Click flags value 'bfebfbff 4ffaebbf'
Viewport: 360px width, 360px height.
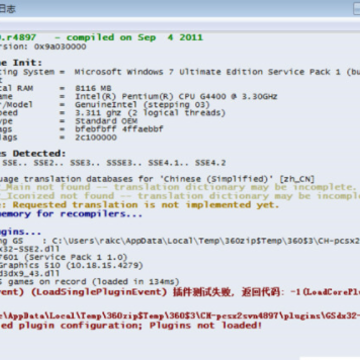tap(119, 129)
